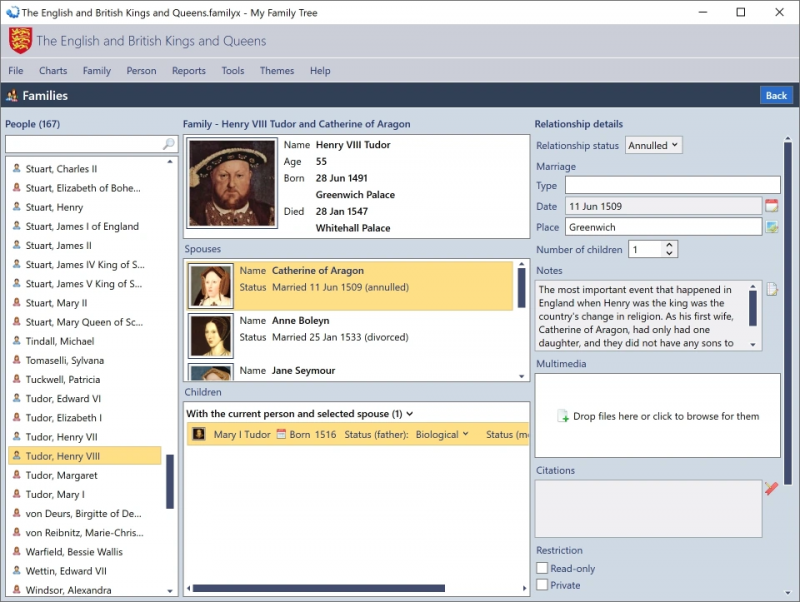Select Stuart, James I of England
The height and width of the screenshot is (602, 800).
point(85,226)
